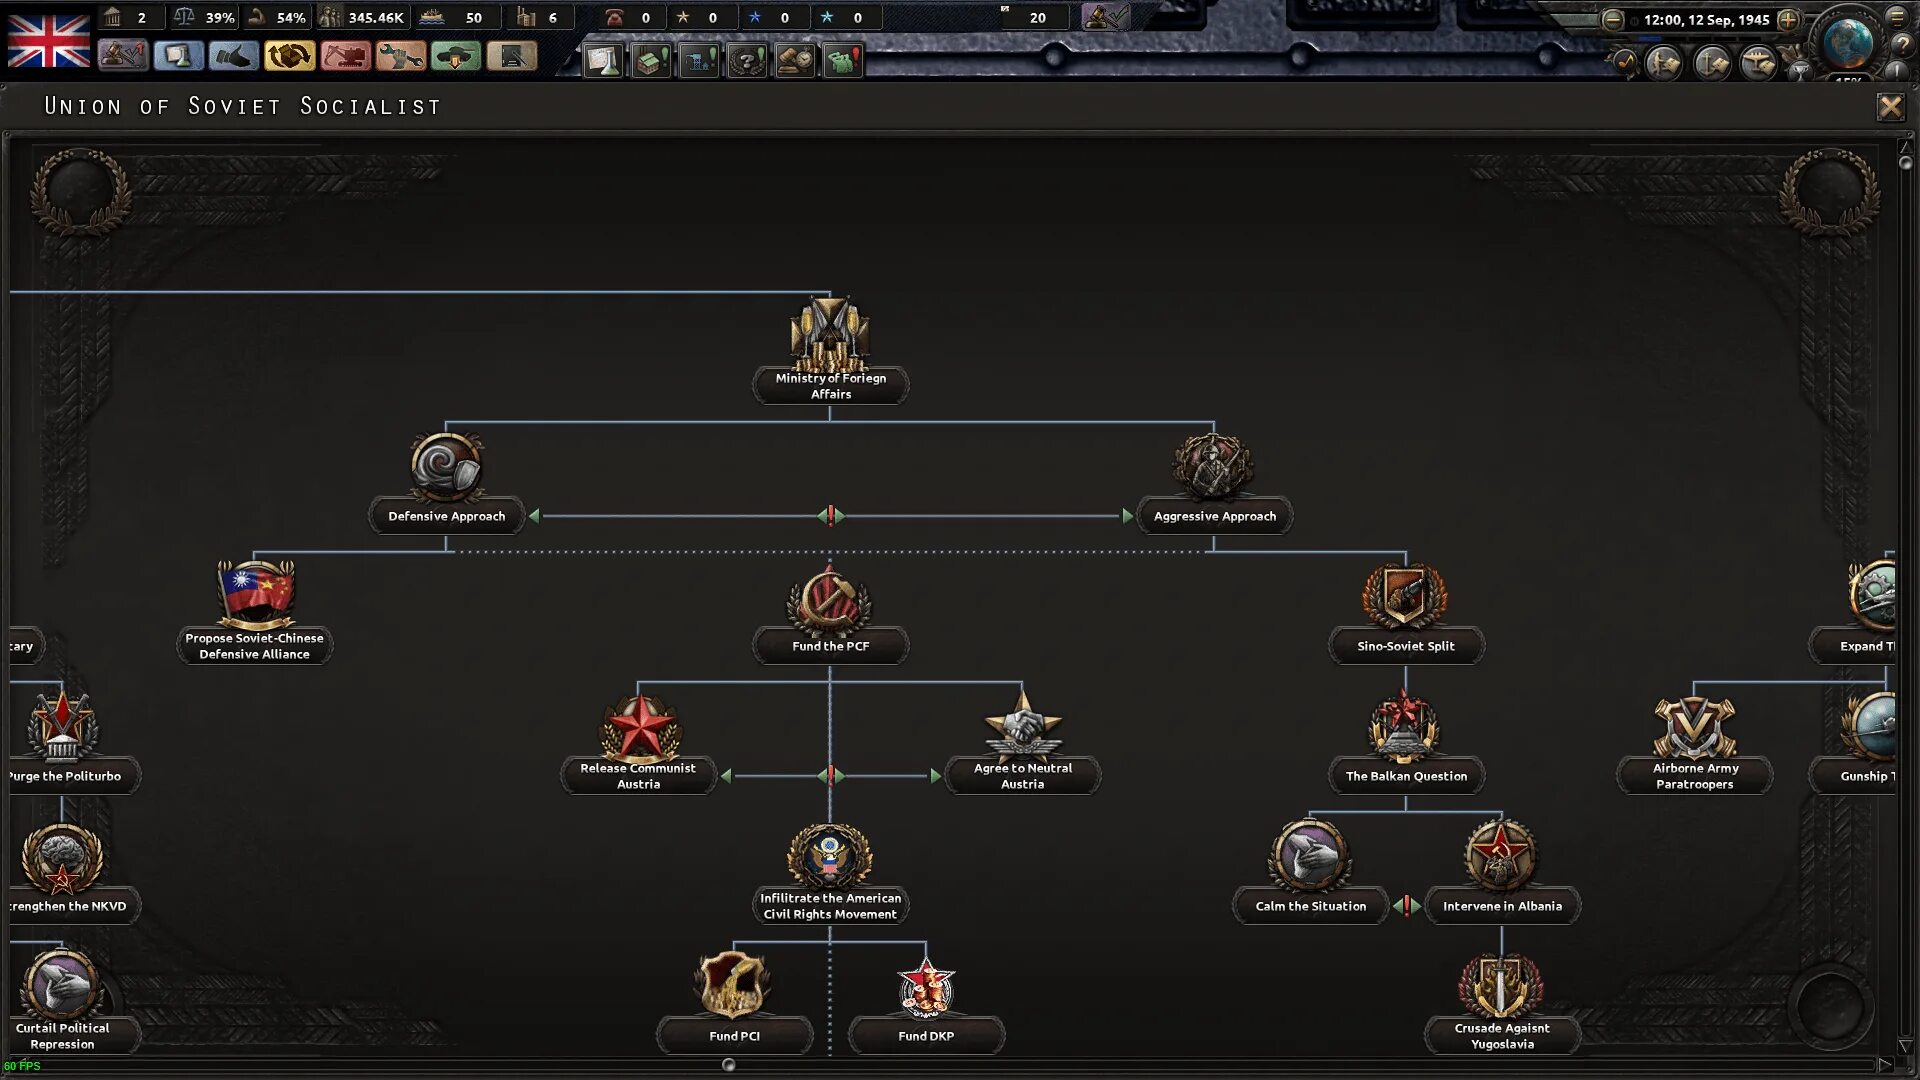Click the gavel checkmark icon beside 20
Viewport: 1920px width, 1080px height.
tap(1105, 17)
